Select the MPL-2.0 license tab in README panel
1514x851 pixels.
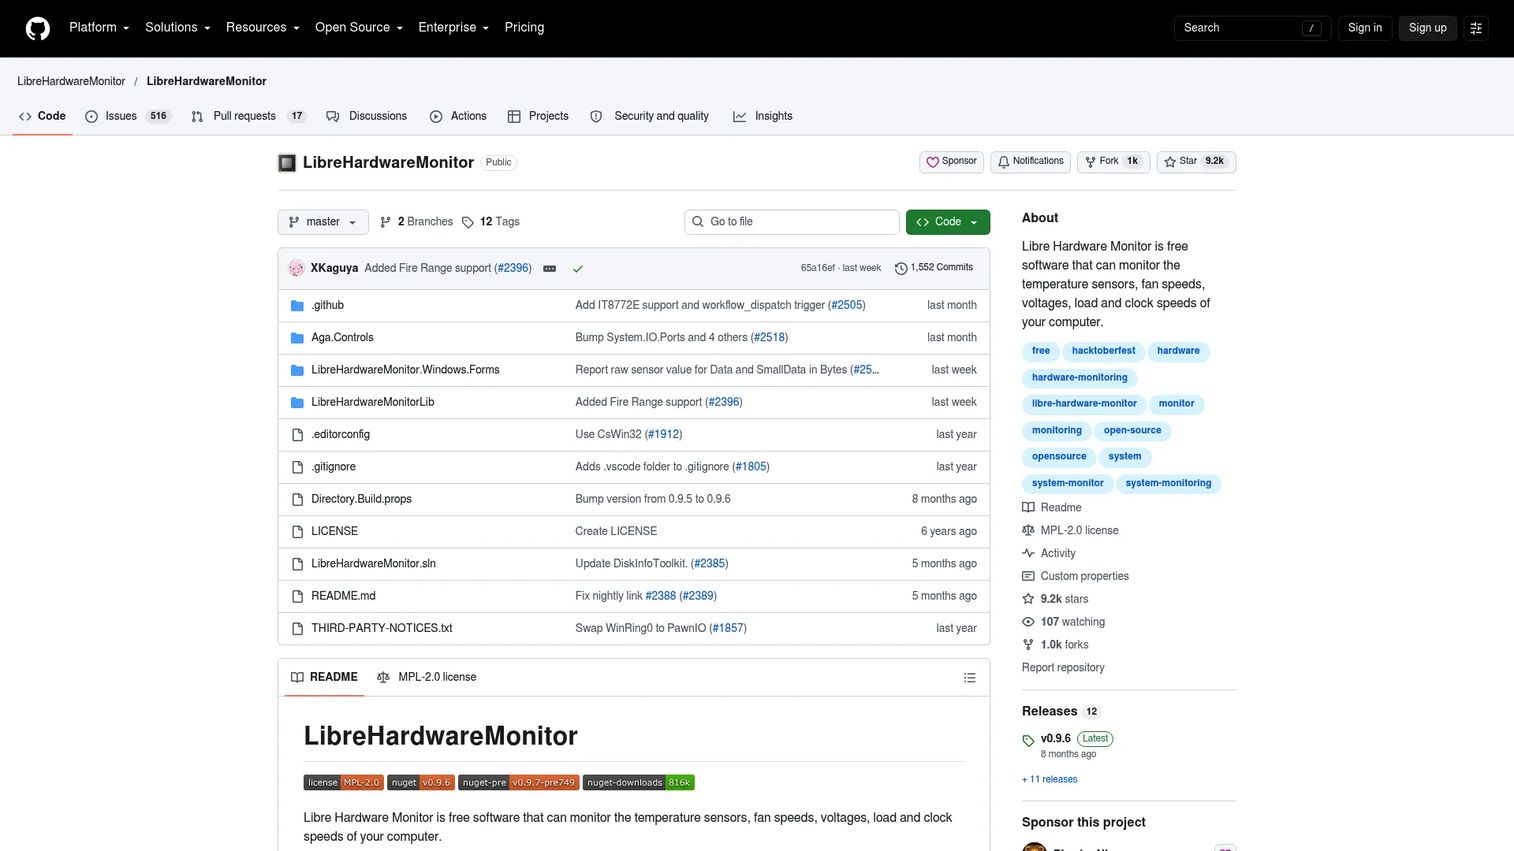[x=427, y=678]
